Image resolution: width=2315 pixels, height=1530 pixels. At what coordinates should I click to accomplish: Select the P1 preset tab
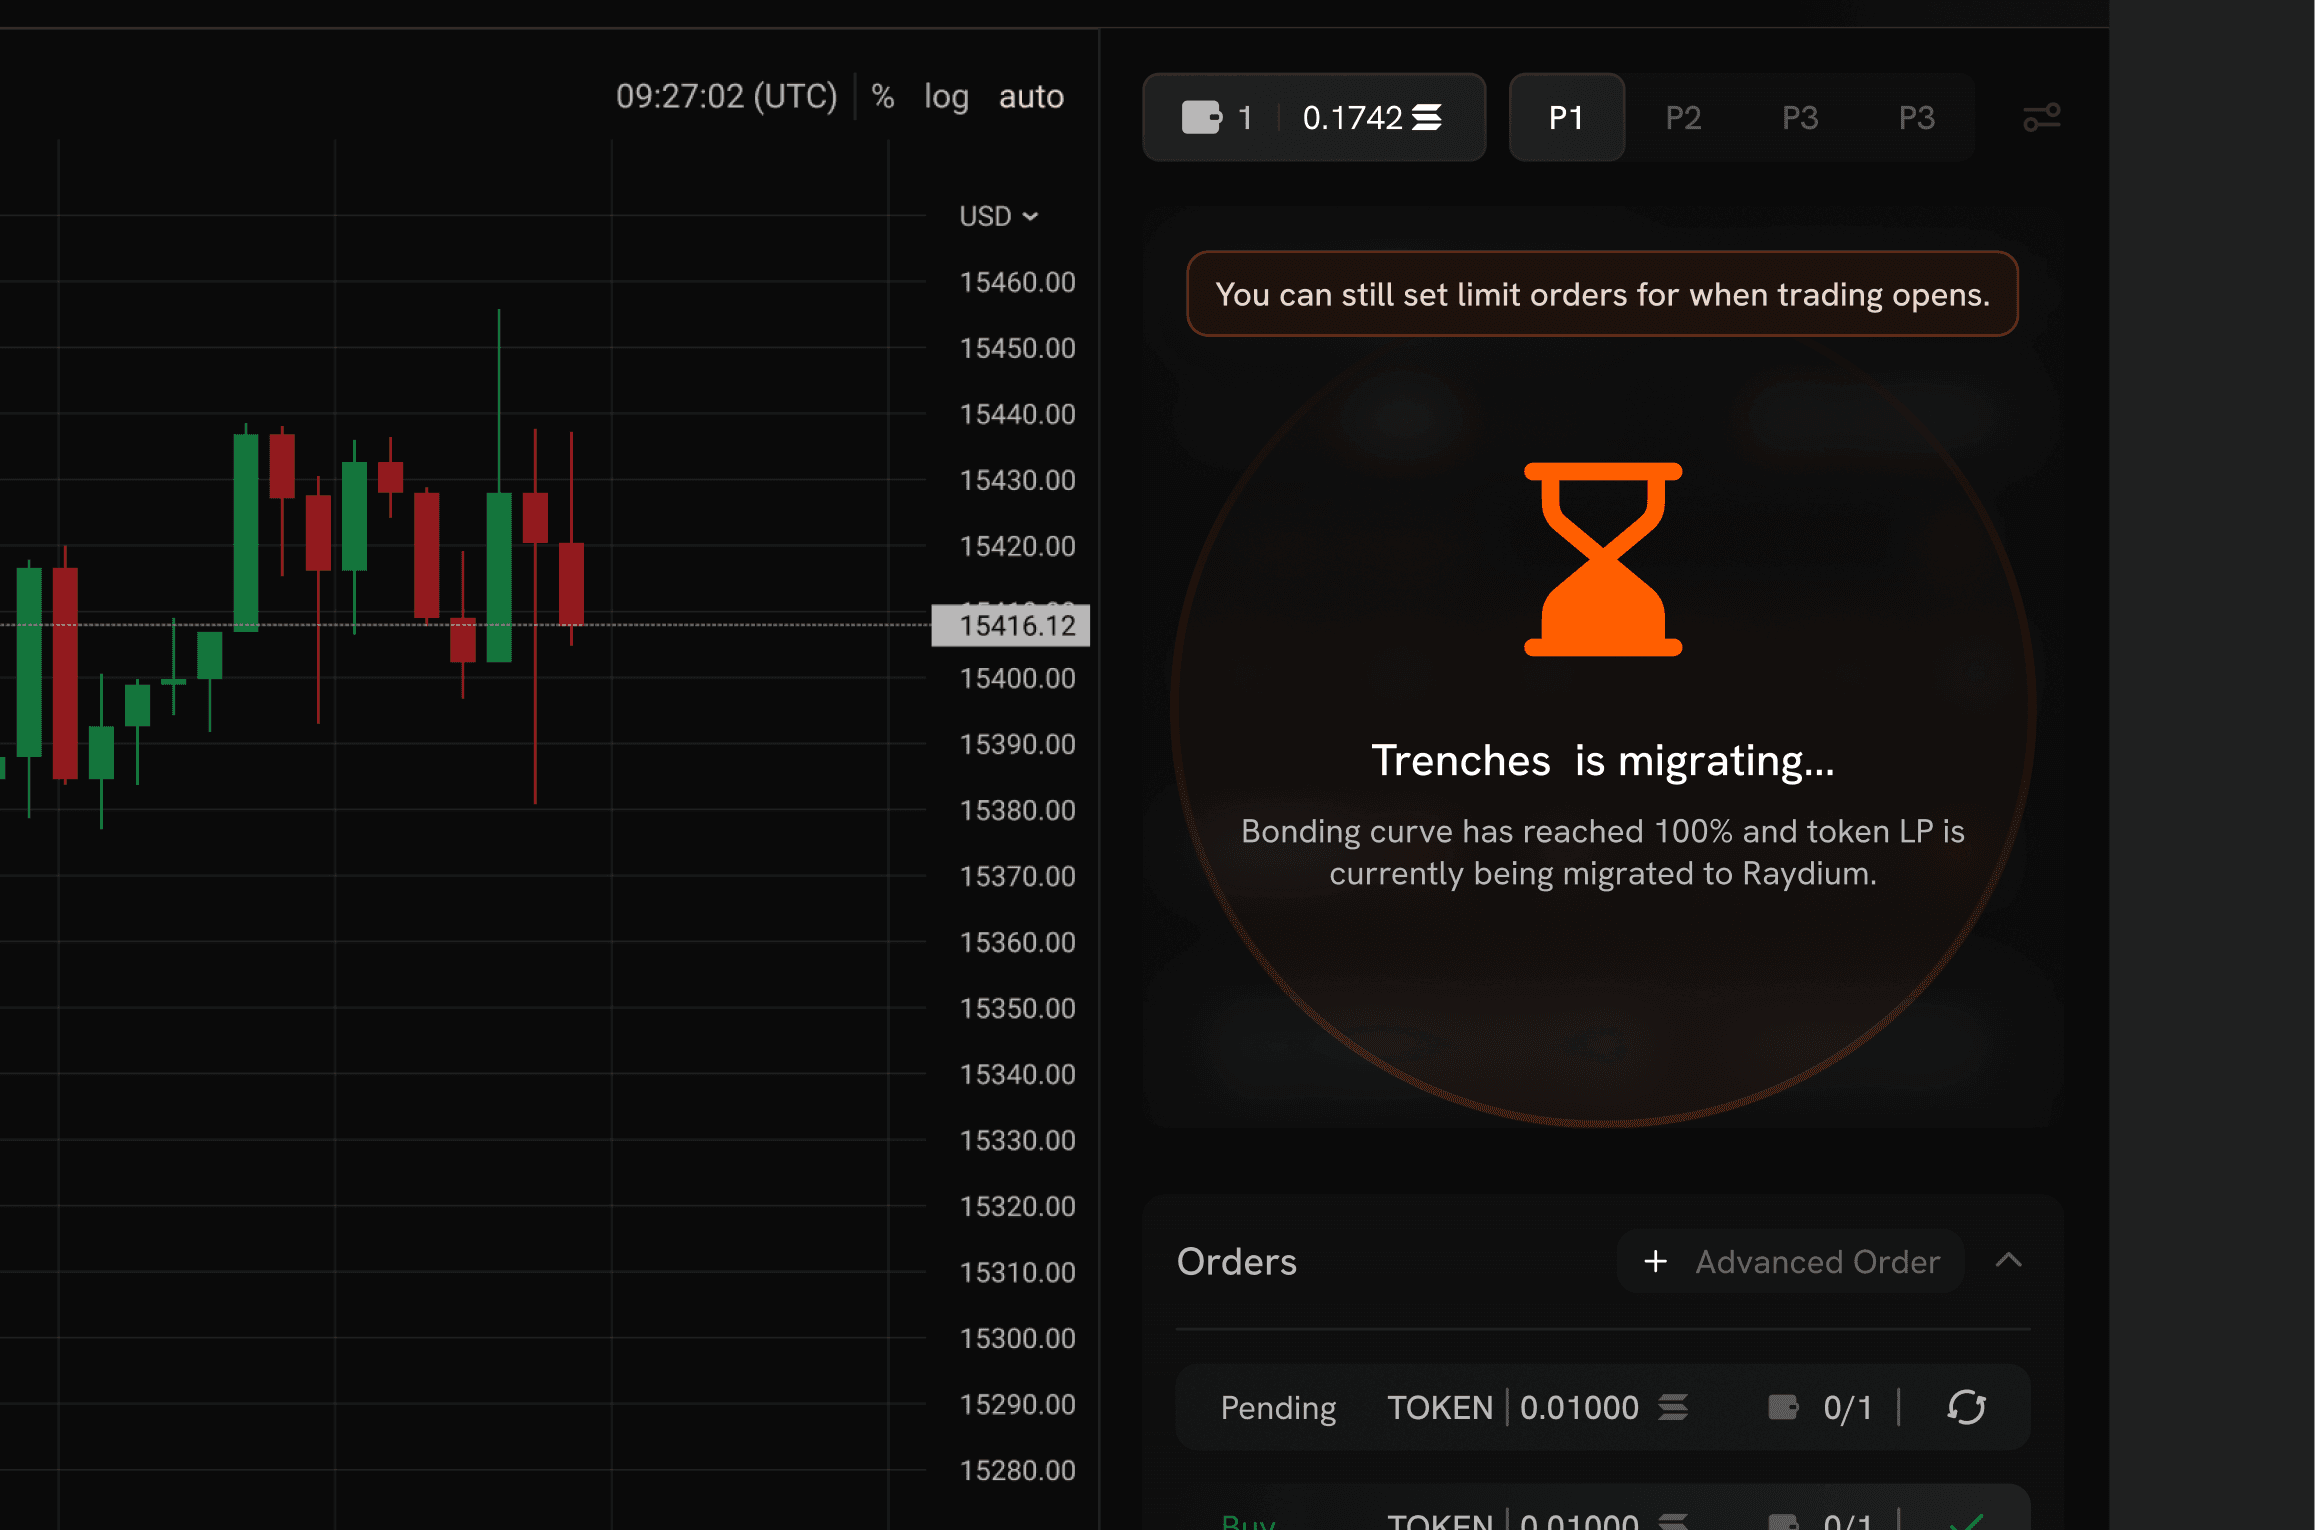pyautogui.click(x=1566, y=118)
